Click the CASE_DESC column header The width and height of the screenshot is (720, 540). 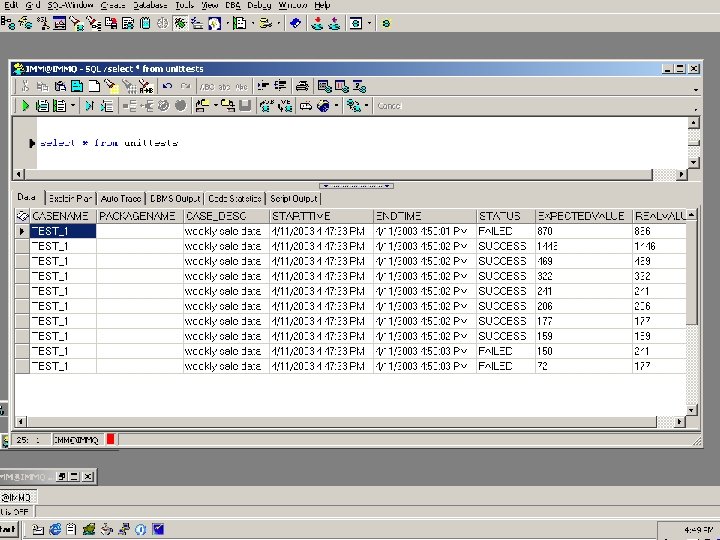[x=226, y=216]
